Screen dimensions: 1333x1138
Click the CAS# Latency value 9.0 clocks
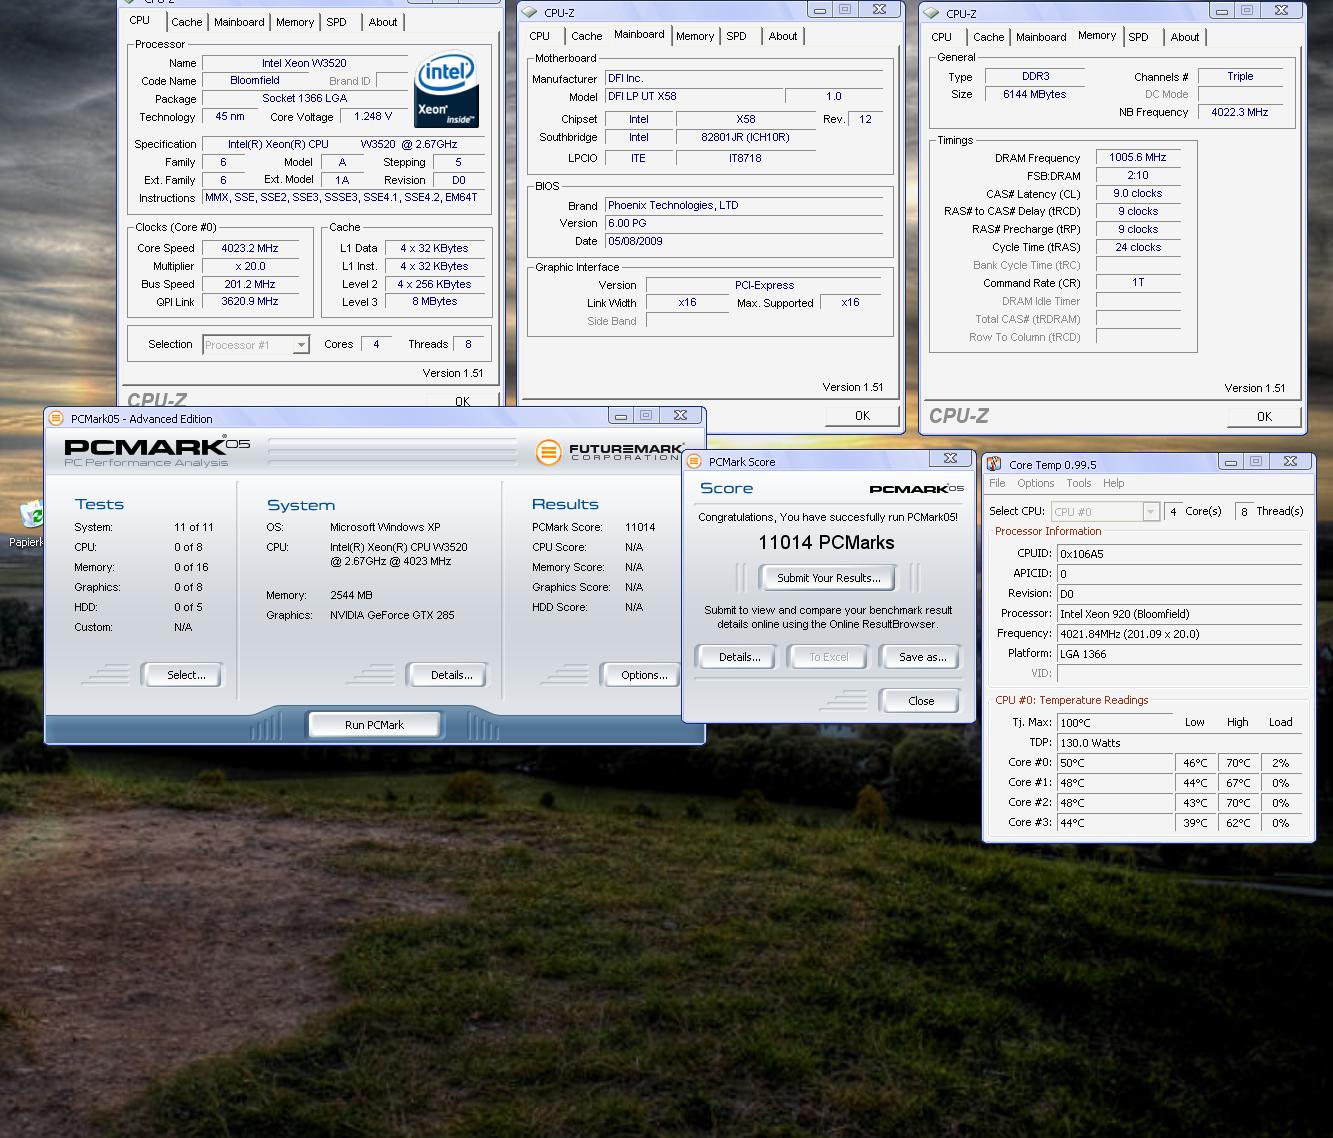(1138, 194)
